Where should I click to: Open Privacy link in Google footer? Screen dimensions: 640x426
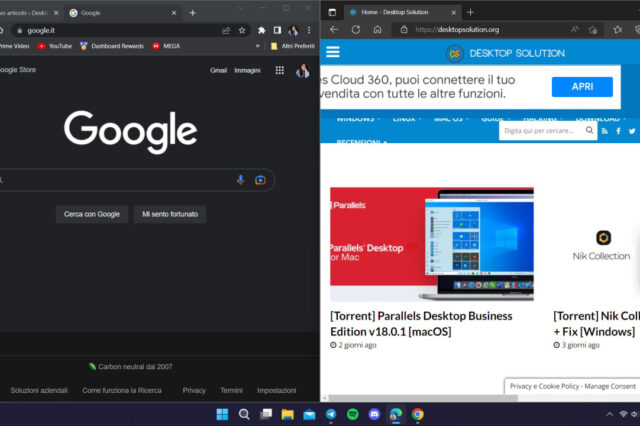pos(194,390)
